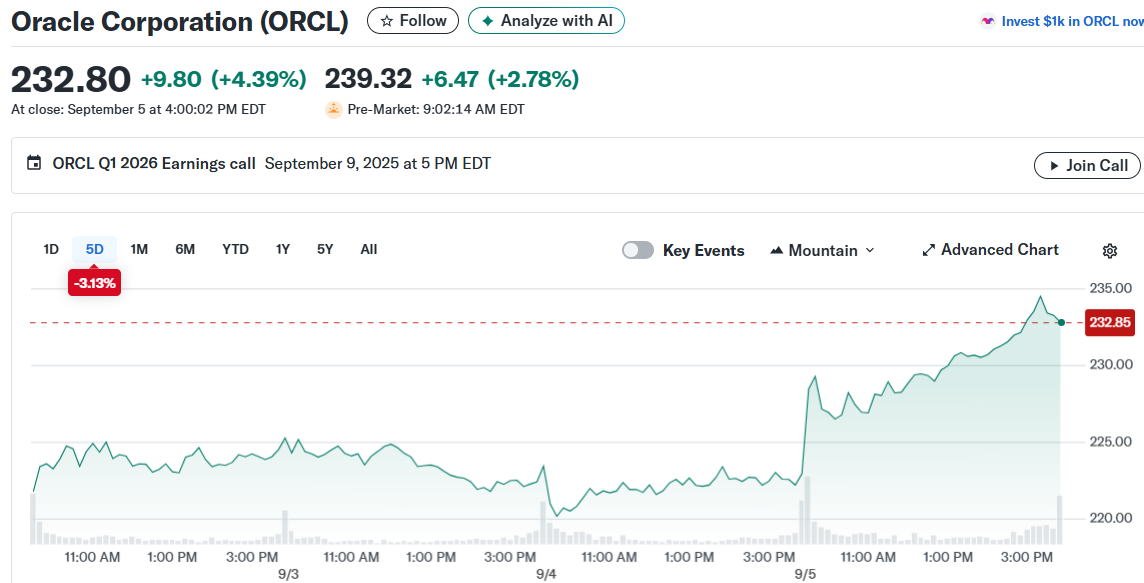Click the +9.80 (+4.39%) change text
Viewport: 1144px width, 583px height.
(223, 79)
